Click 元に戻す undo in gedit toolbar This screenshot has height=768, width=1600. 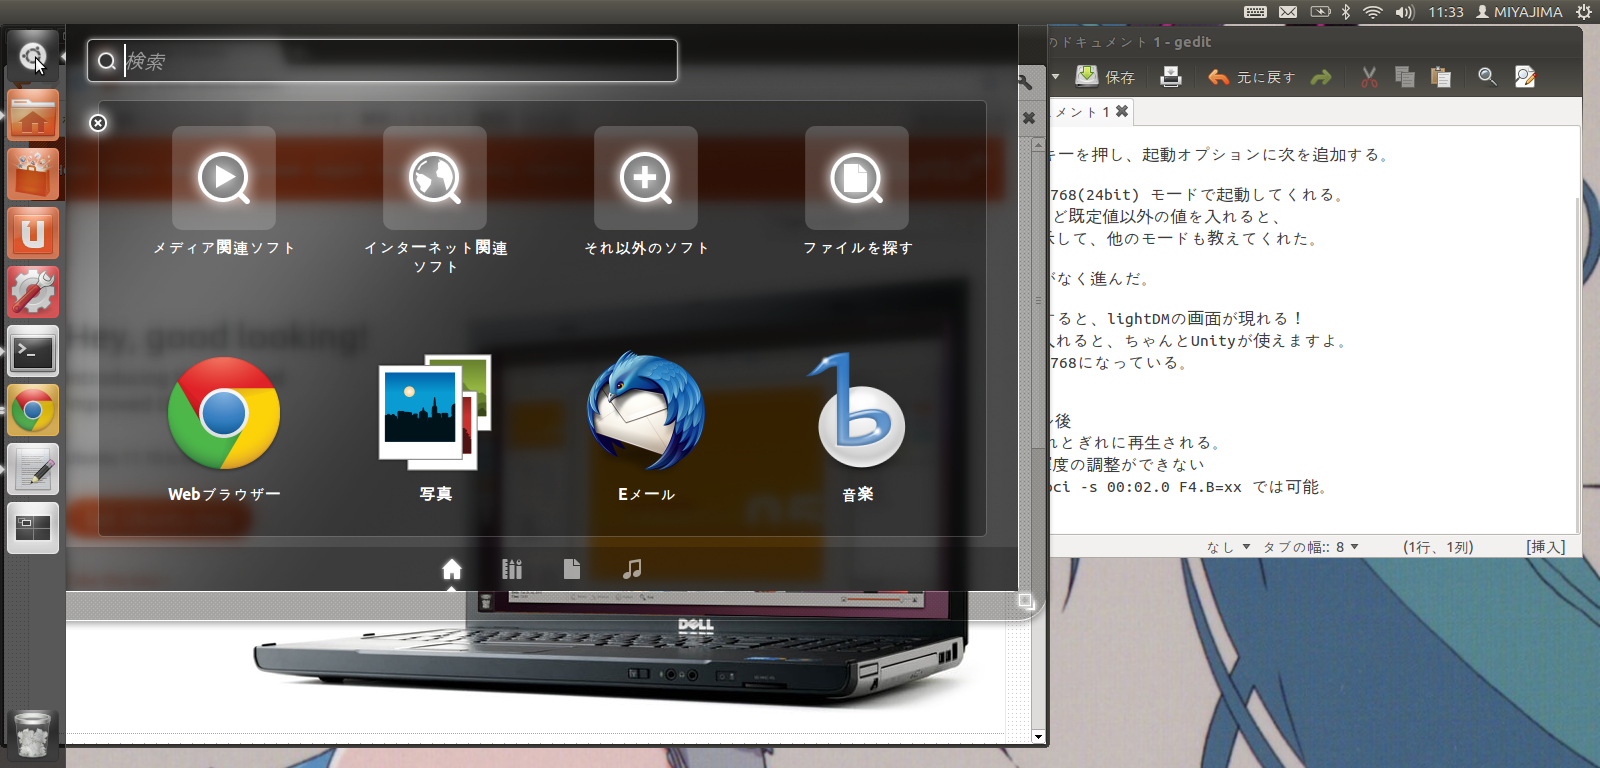[1251, 77]
